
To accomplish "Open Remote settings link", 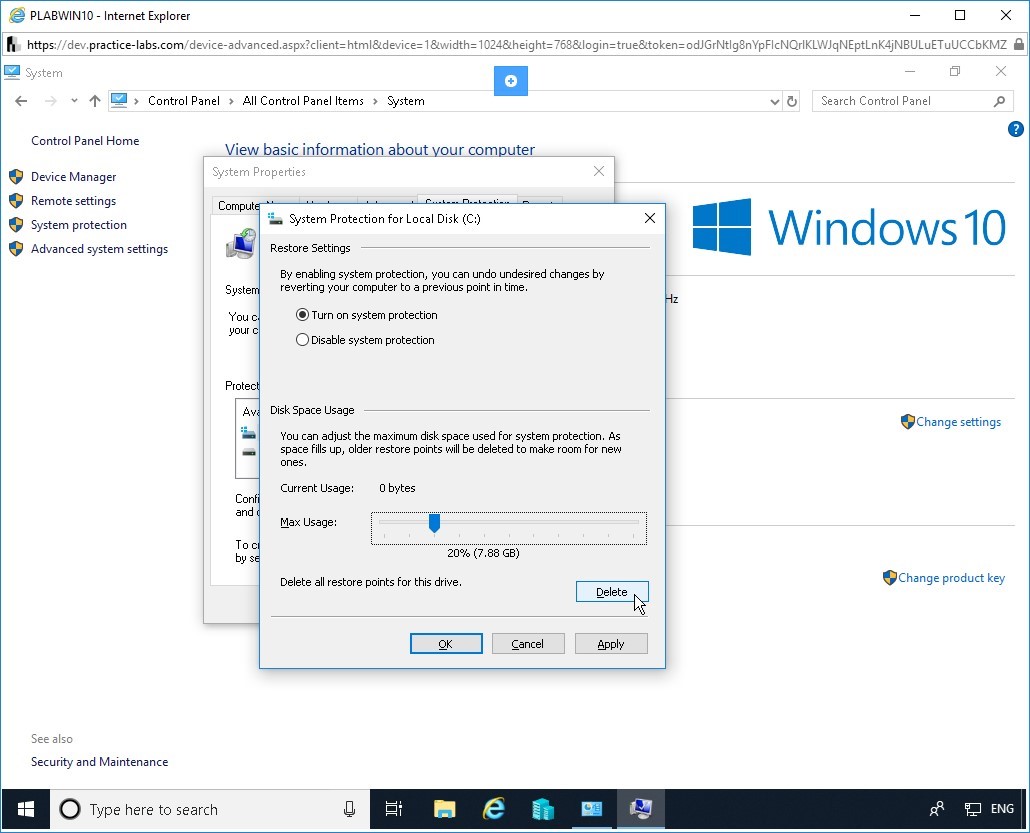I will click(73, 201).
